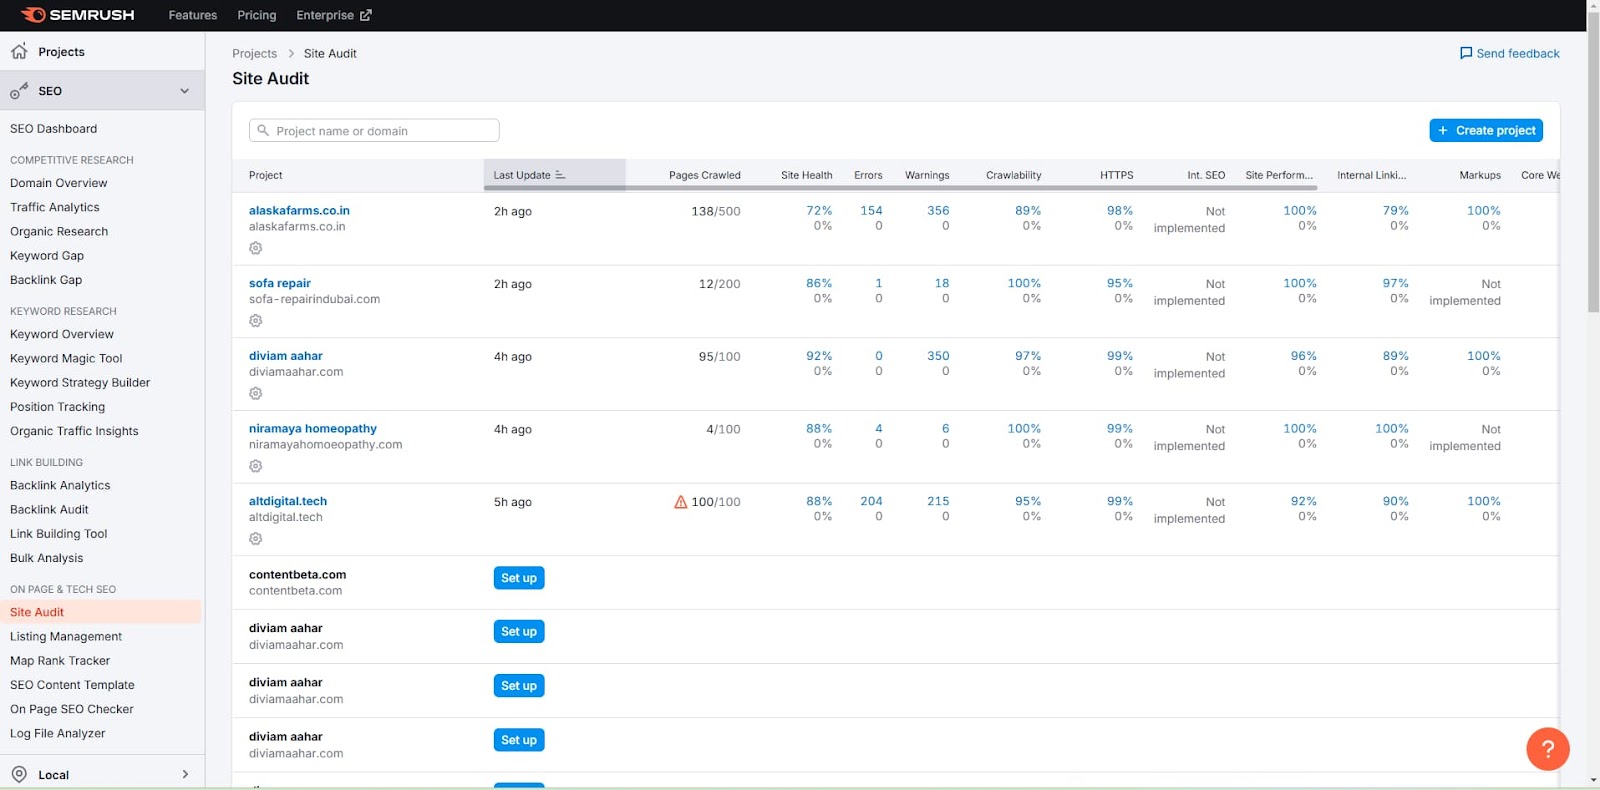The image size is (1600, 790).
Task: Click the Site Health column header
Action: tap(807, 175)
